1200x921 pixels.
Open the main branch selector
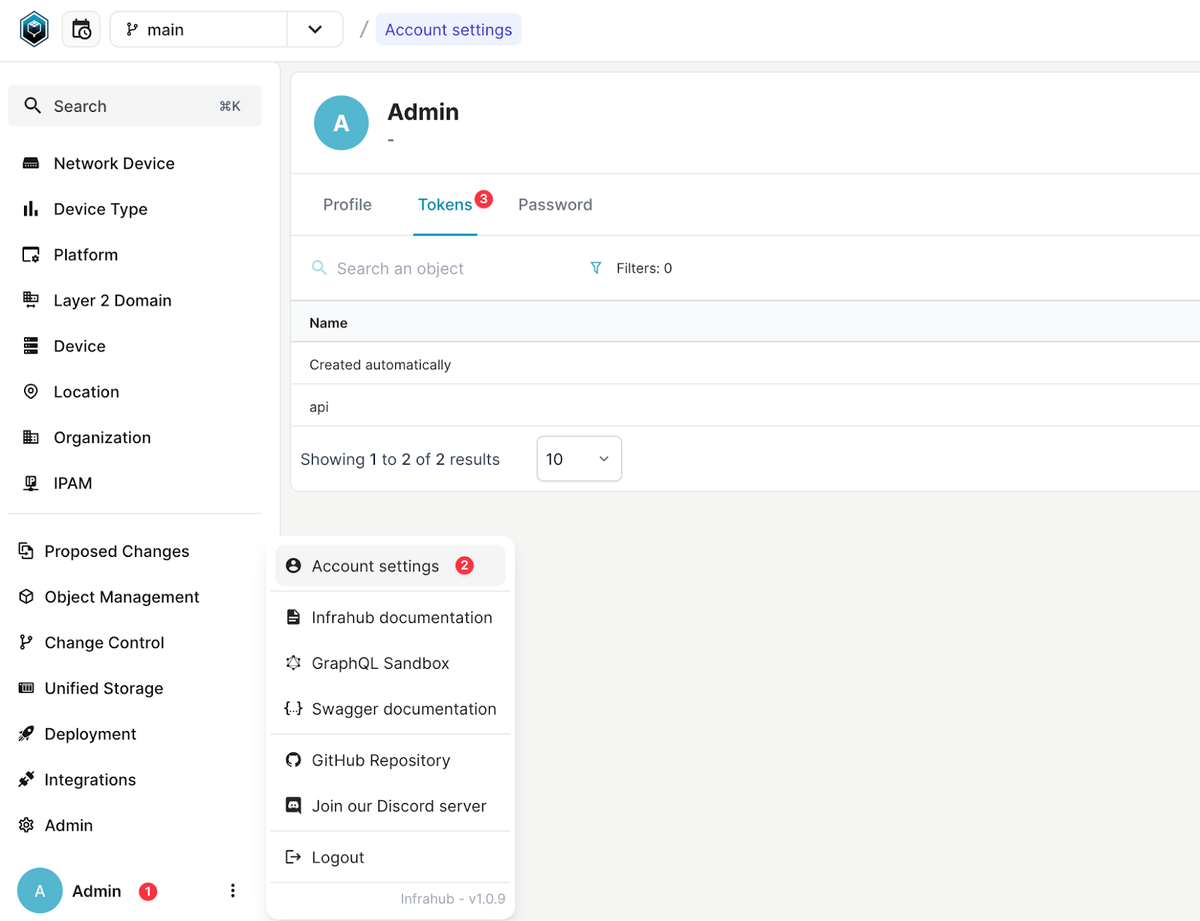pos(199,29)
